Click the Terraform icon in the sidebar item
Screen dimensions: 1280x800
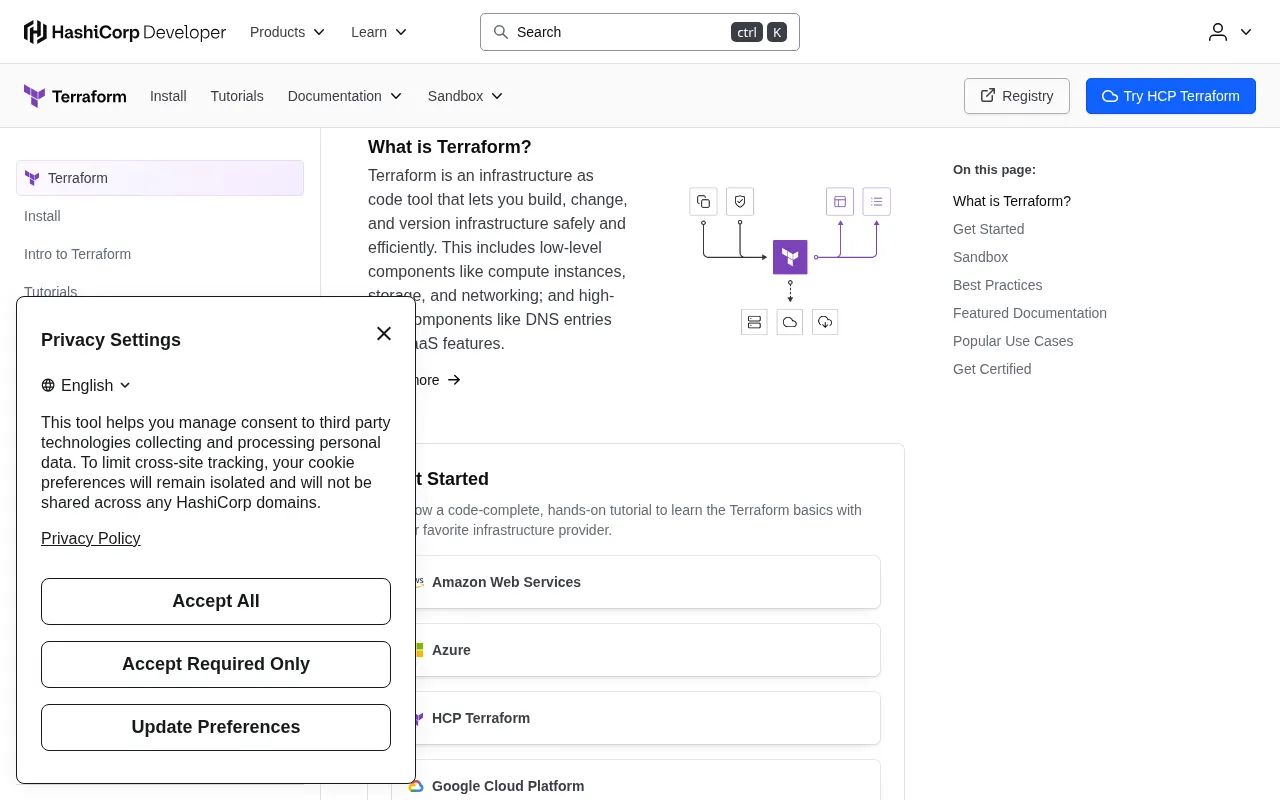pyautogui.click(x=32, y=178)
